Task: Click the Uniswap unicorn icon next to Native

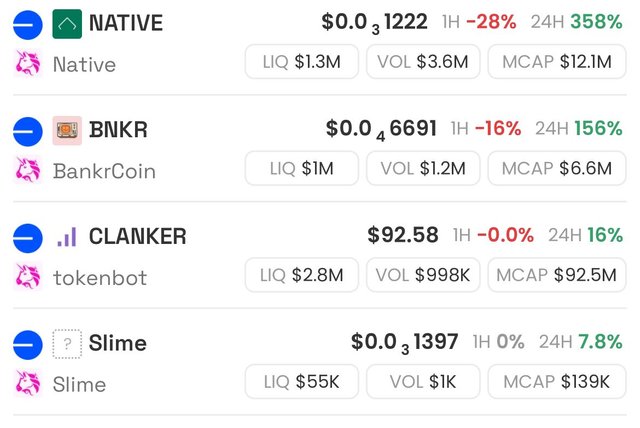Action: [27, 63]
